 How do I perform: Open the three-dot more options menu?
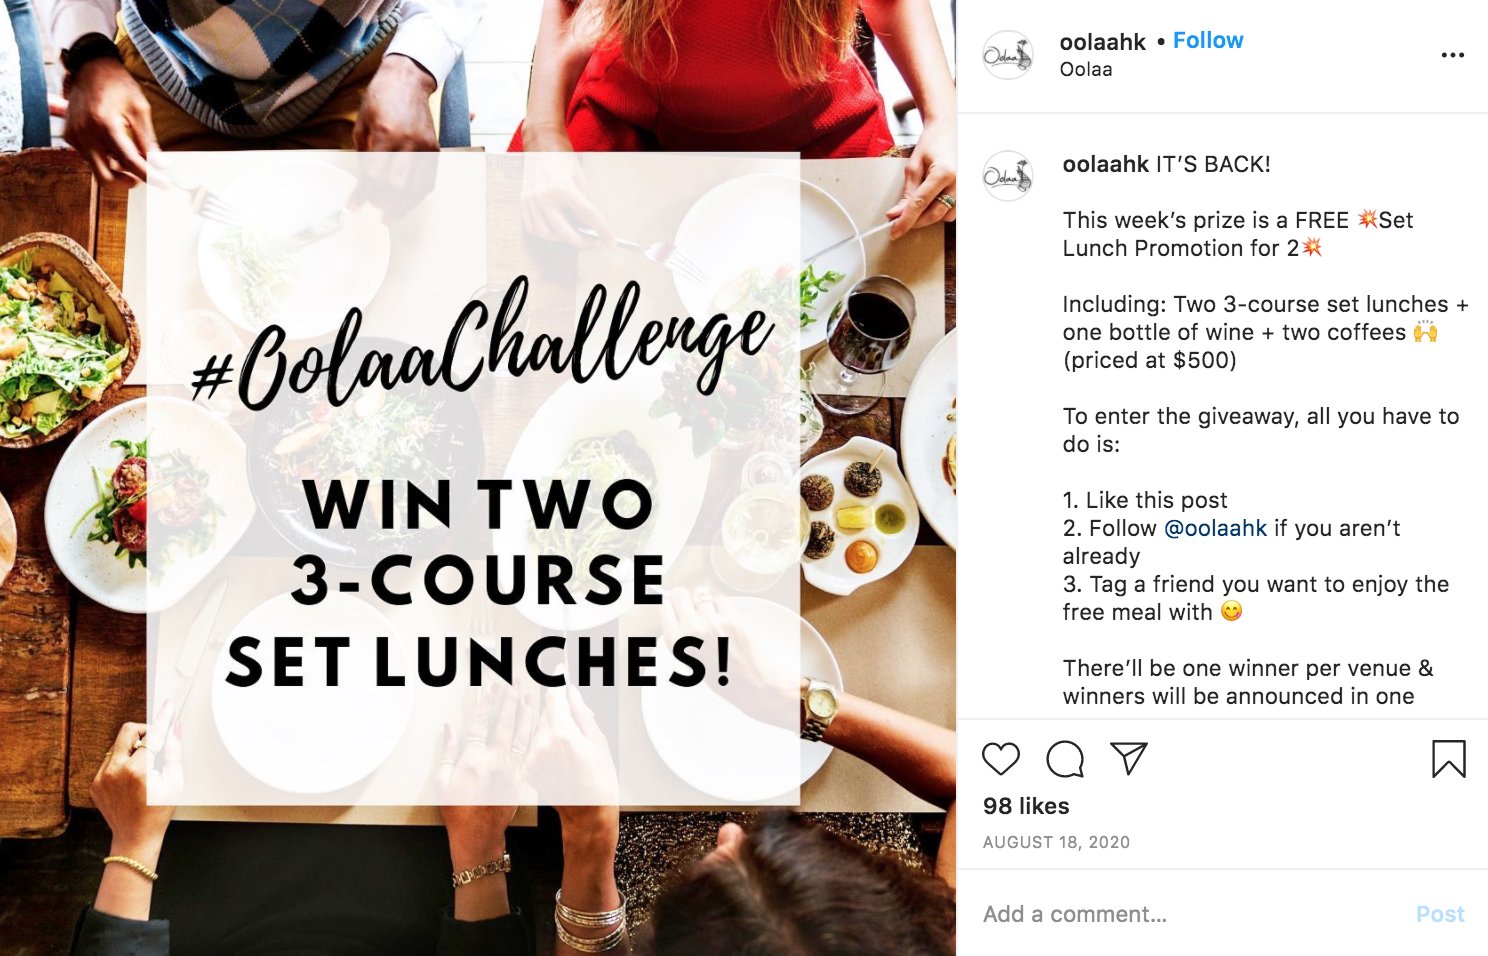(x=1452, y=55)
